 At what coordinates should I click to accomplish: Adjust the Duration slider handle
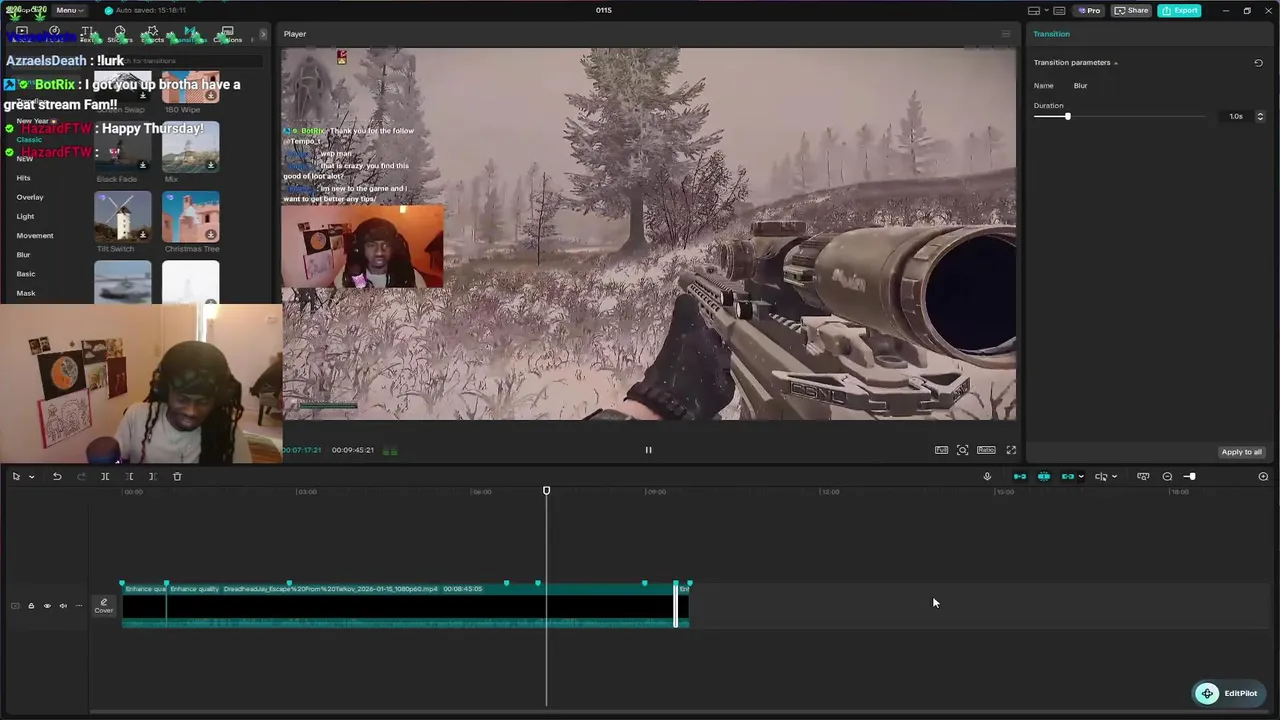(x=1067, y=117)
